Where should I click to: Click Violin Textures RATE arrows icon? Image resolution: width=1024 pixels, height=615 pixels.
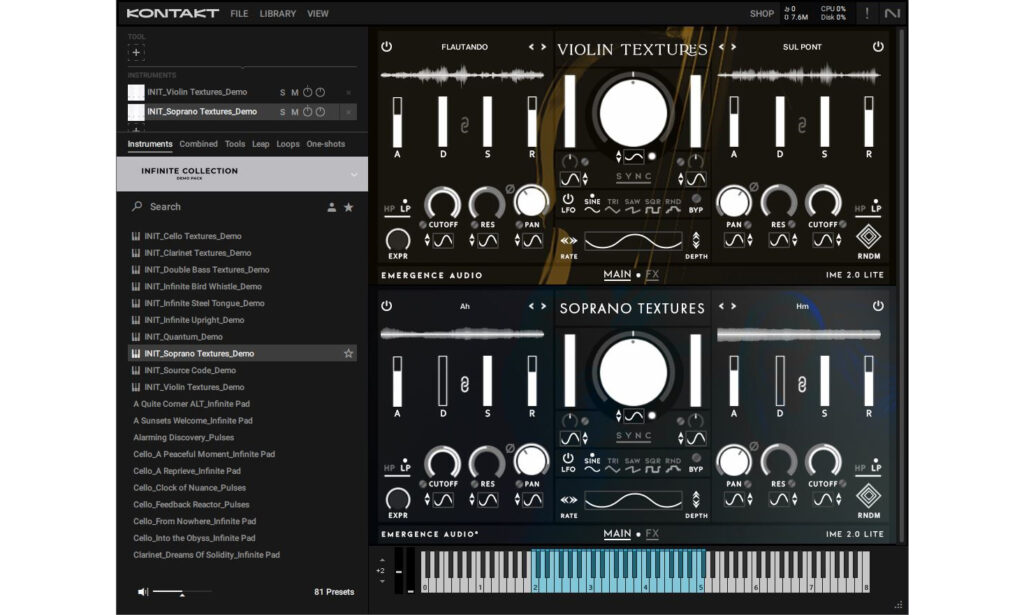tap(568, 241)
